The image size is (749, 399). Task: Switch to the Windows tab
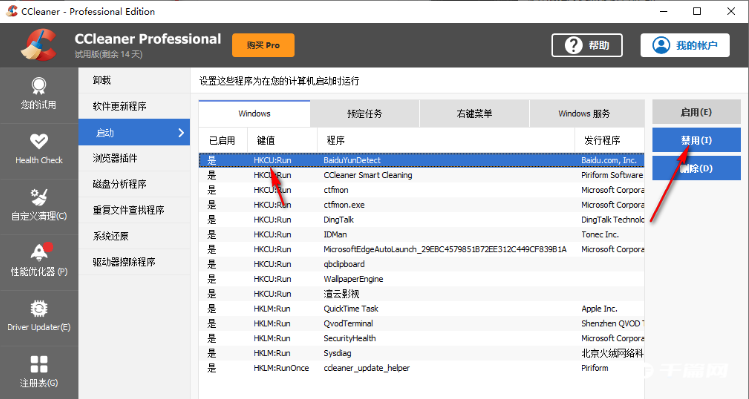click(254, 114)
